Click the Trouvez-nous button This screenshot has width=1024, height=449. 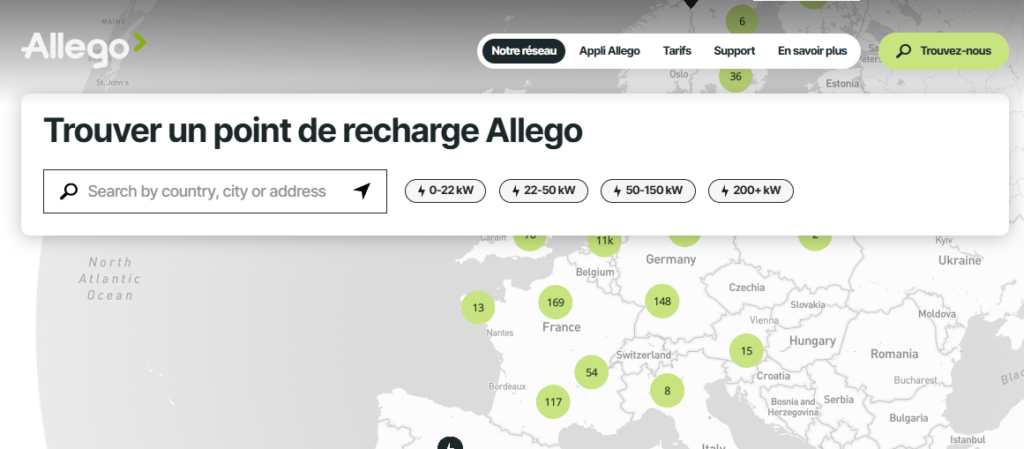[944, 51]
